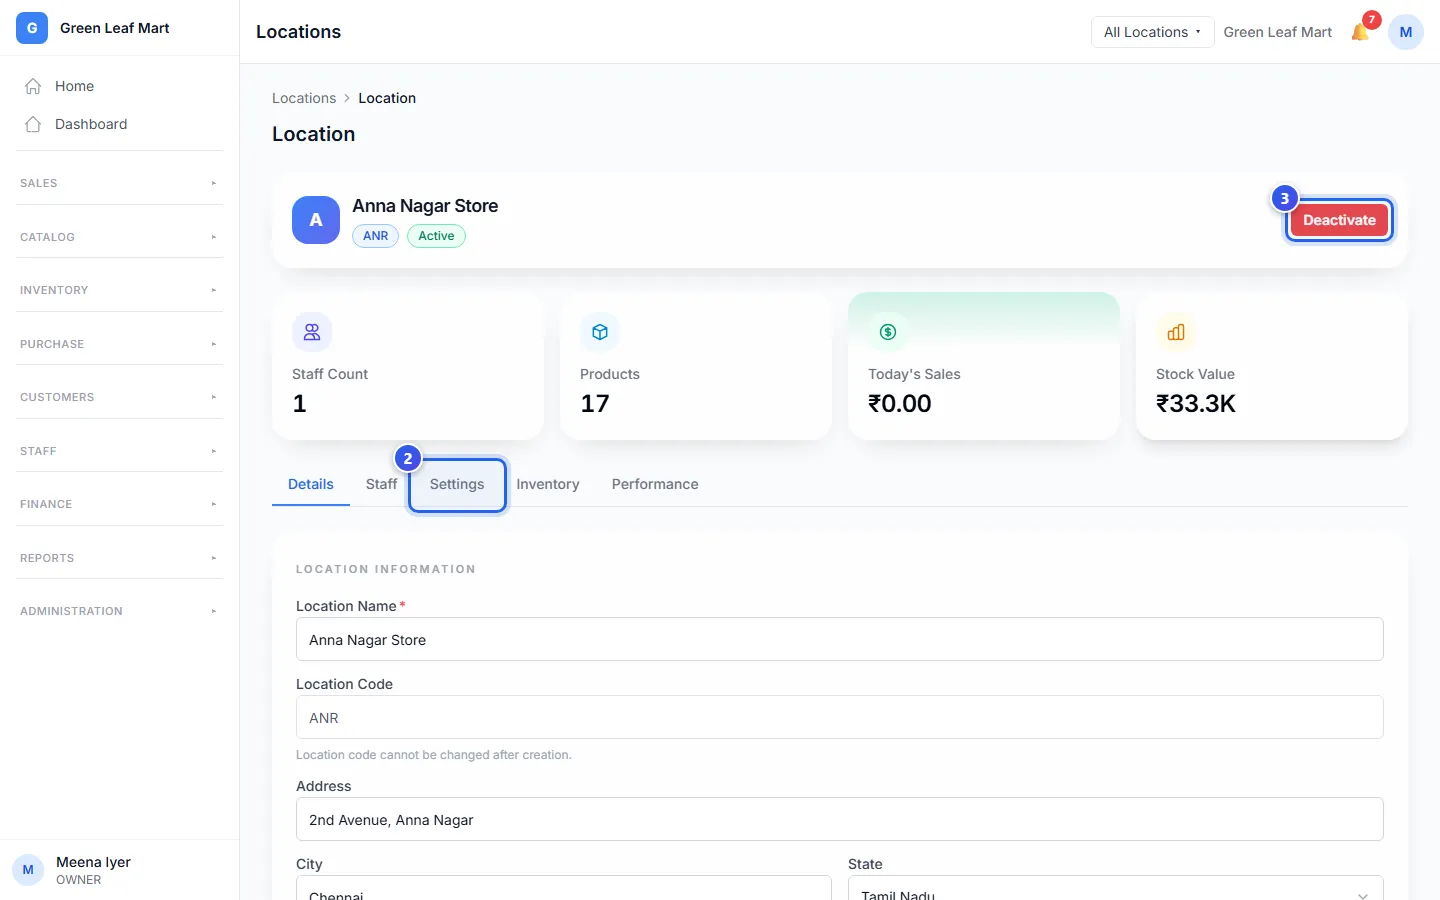Viewport: 1440px width, 900px height.
Task: Open notifications bell icon
Action: [x=1360, y=32]
